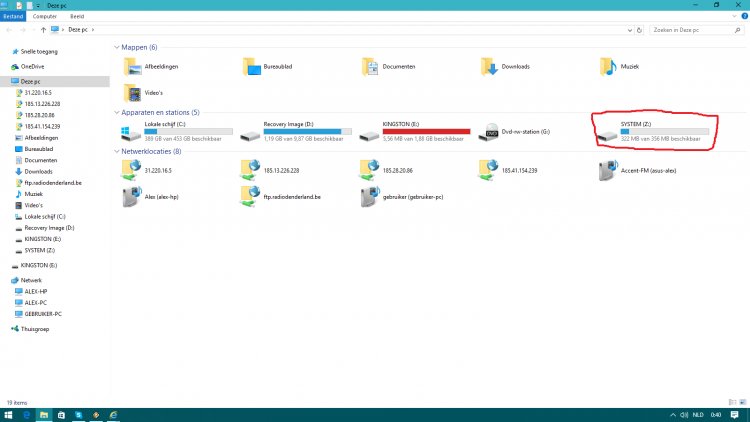Select ALEX-HP under Netwerk
The height and width of the screenshot is (422, 750).
pyautogui.click(x=36, y=291)
